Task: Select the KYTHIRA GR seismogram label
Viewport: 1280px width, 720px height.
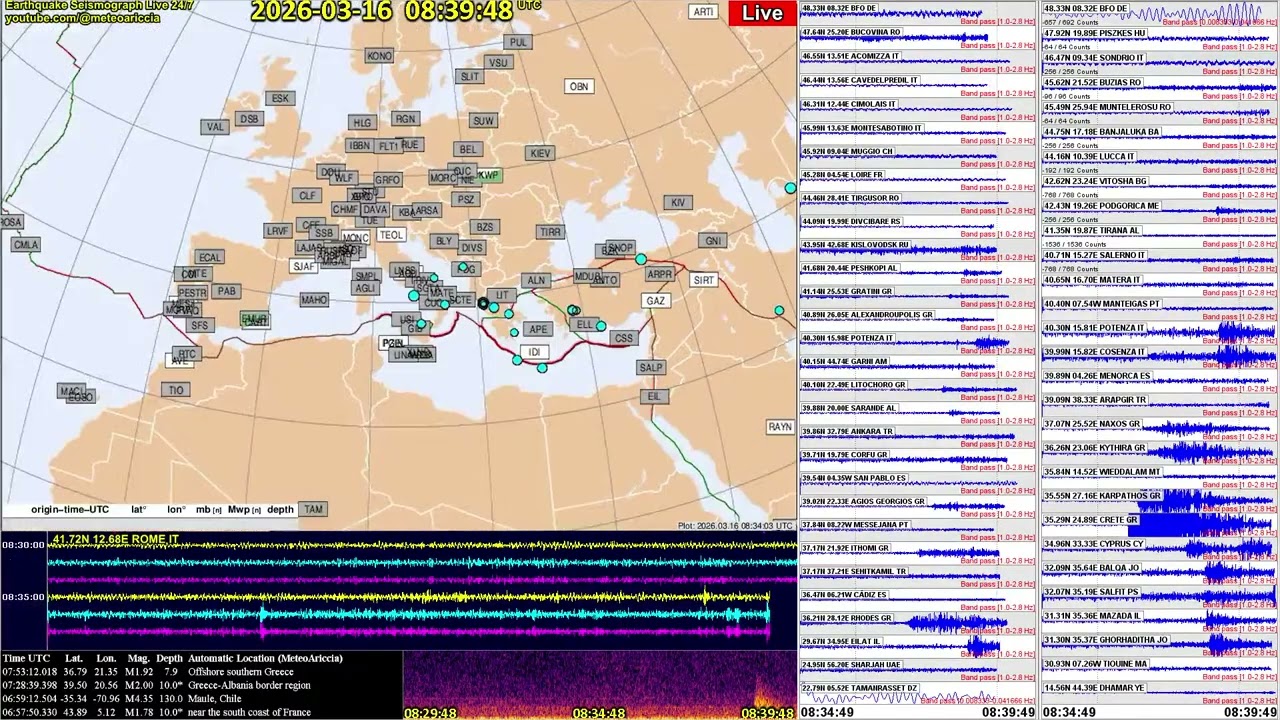Action: click(x=1094, y=448)
